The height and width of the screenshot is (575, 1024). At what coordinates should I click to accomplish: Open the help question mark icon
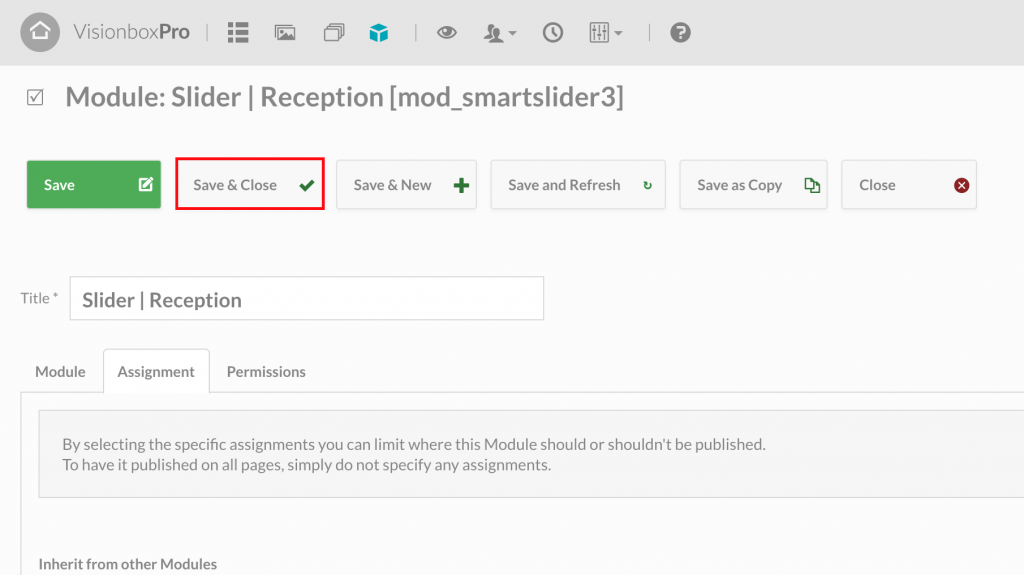click(x=680, y=32)
